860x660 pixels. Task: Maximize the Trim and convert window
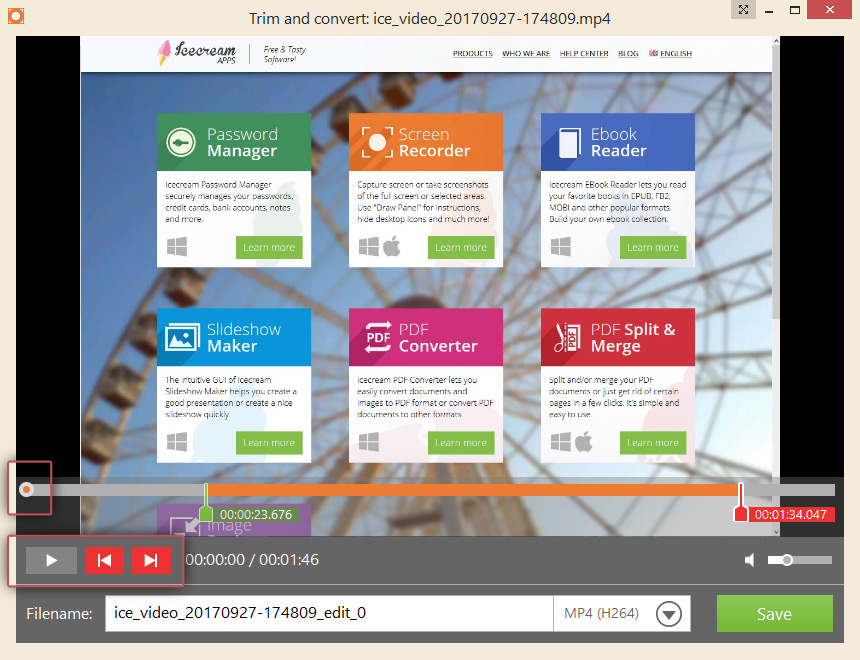point(795,10)
